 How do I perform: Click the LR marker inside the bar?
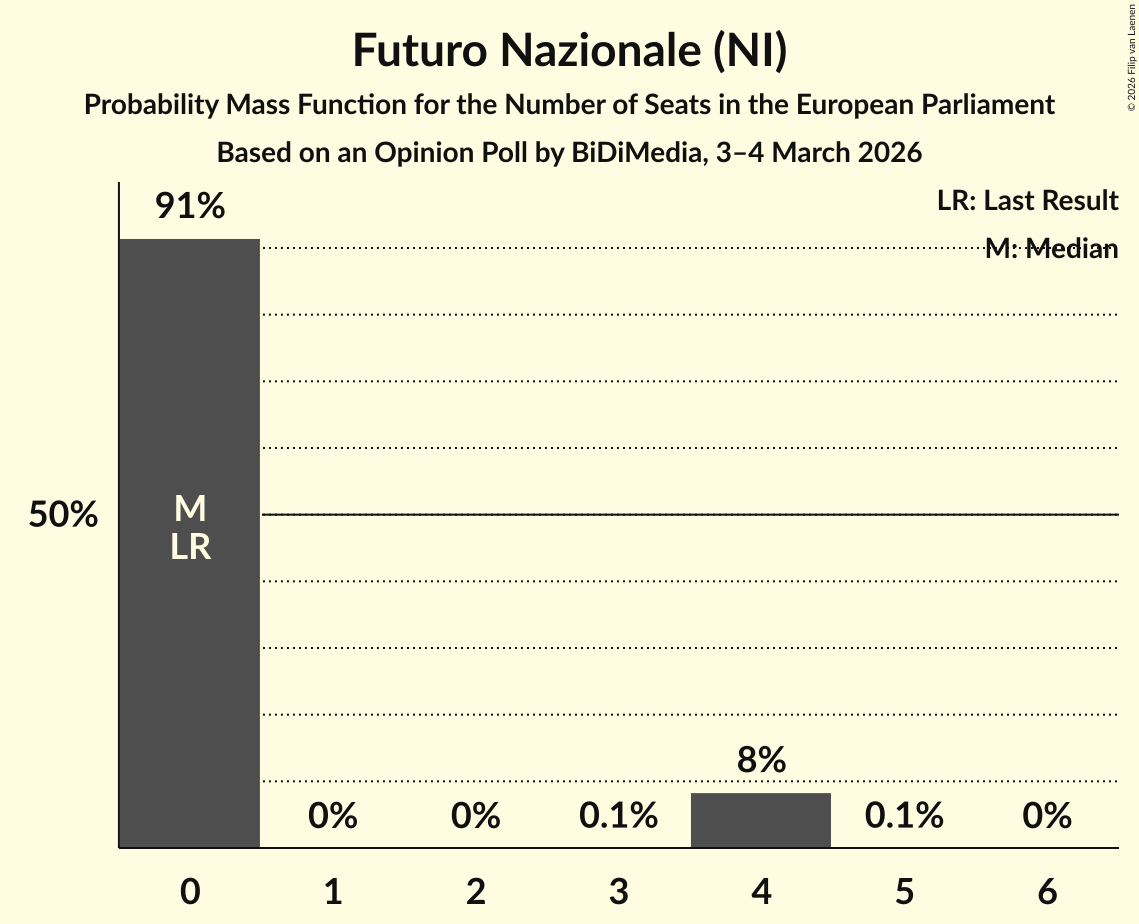[189, 547]
